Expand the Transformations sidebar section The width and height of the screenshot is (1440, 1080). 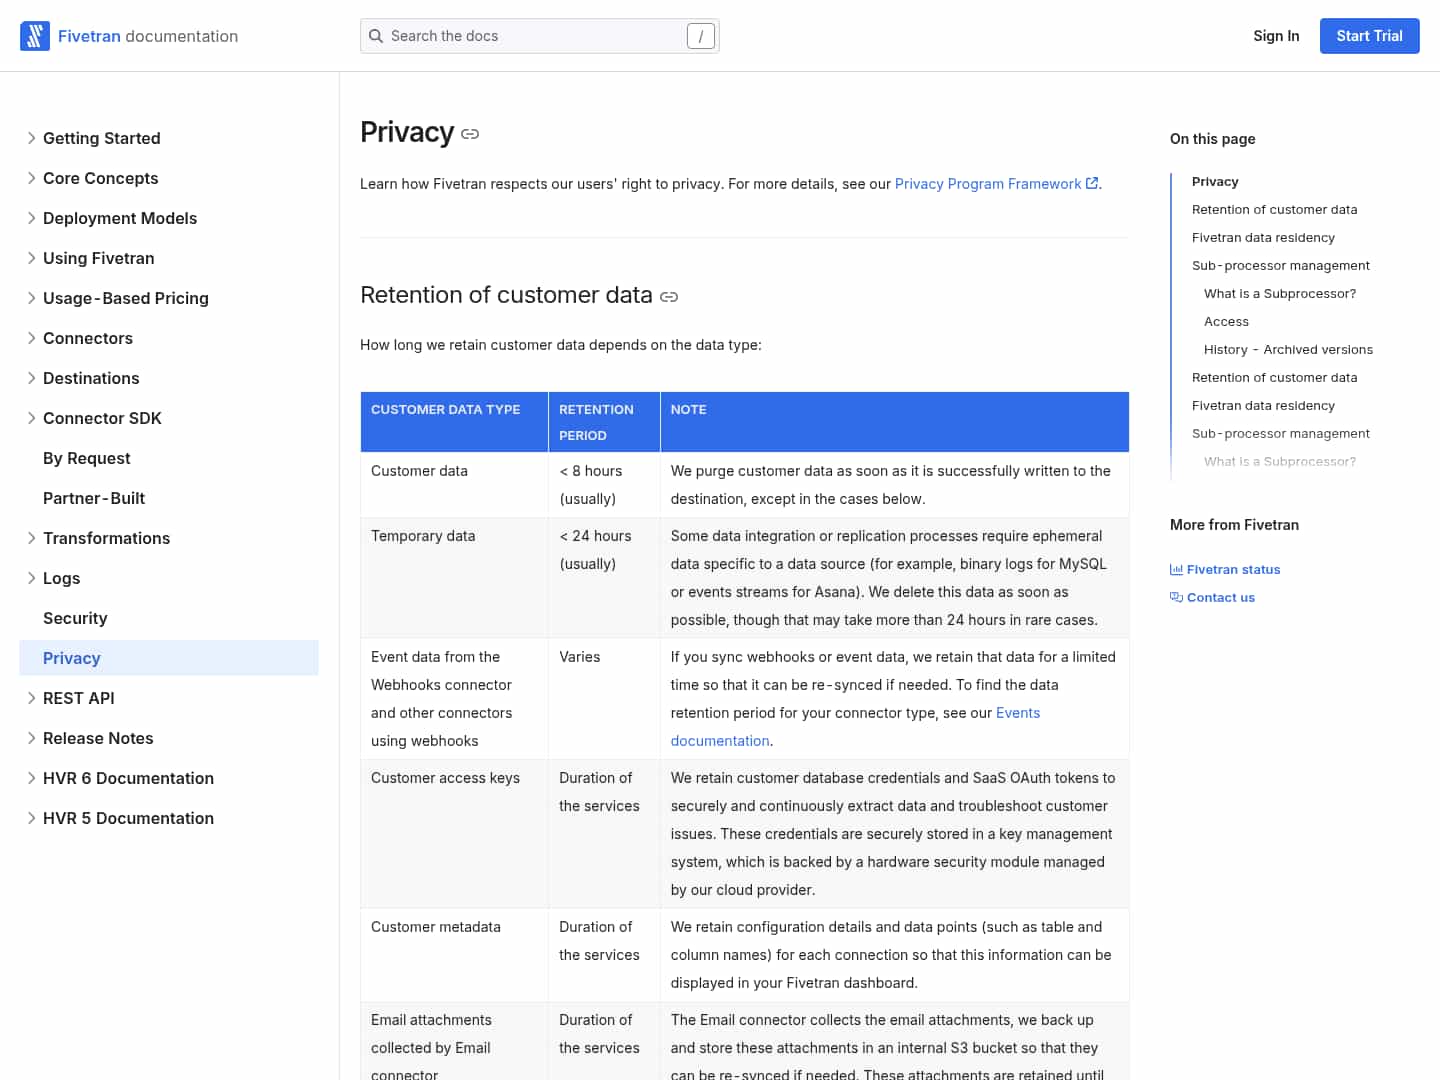[32, 538]
